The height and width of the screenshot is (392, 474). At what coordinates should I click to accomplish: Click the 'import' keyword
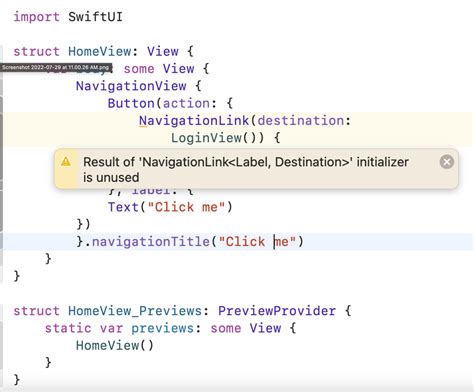(36, 17)
